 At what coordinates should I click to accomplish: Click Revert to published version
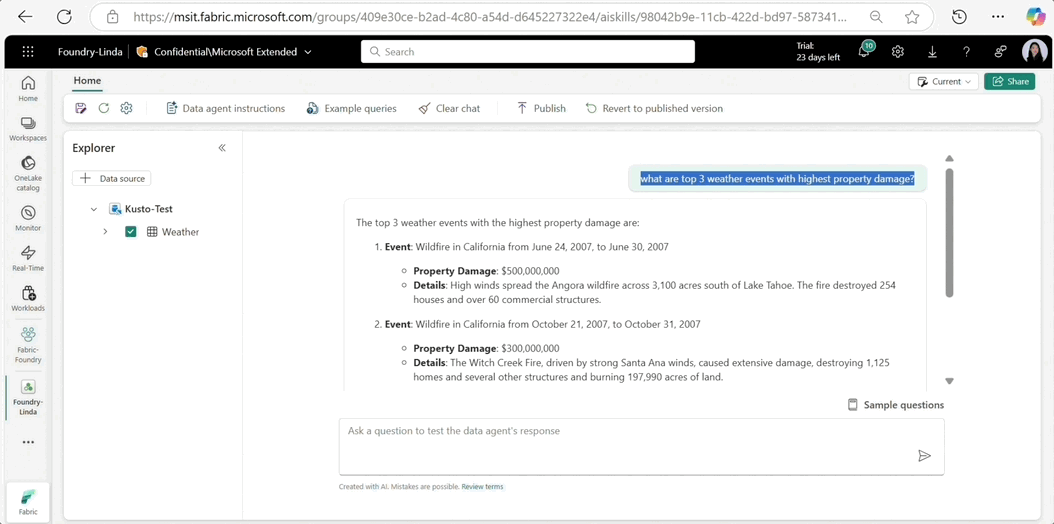click(654, 108)
